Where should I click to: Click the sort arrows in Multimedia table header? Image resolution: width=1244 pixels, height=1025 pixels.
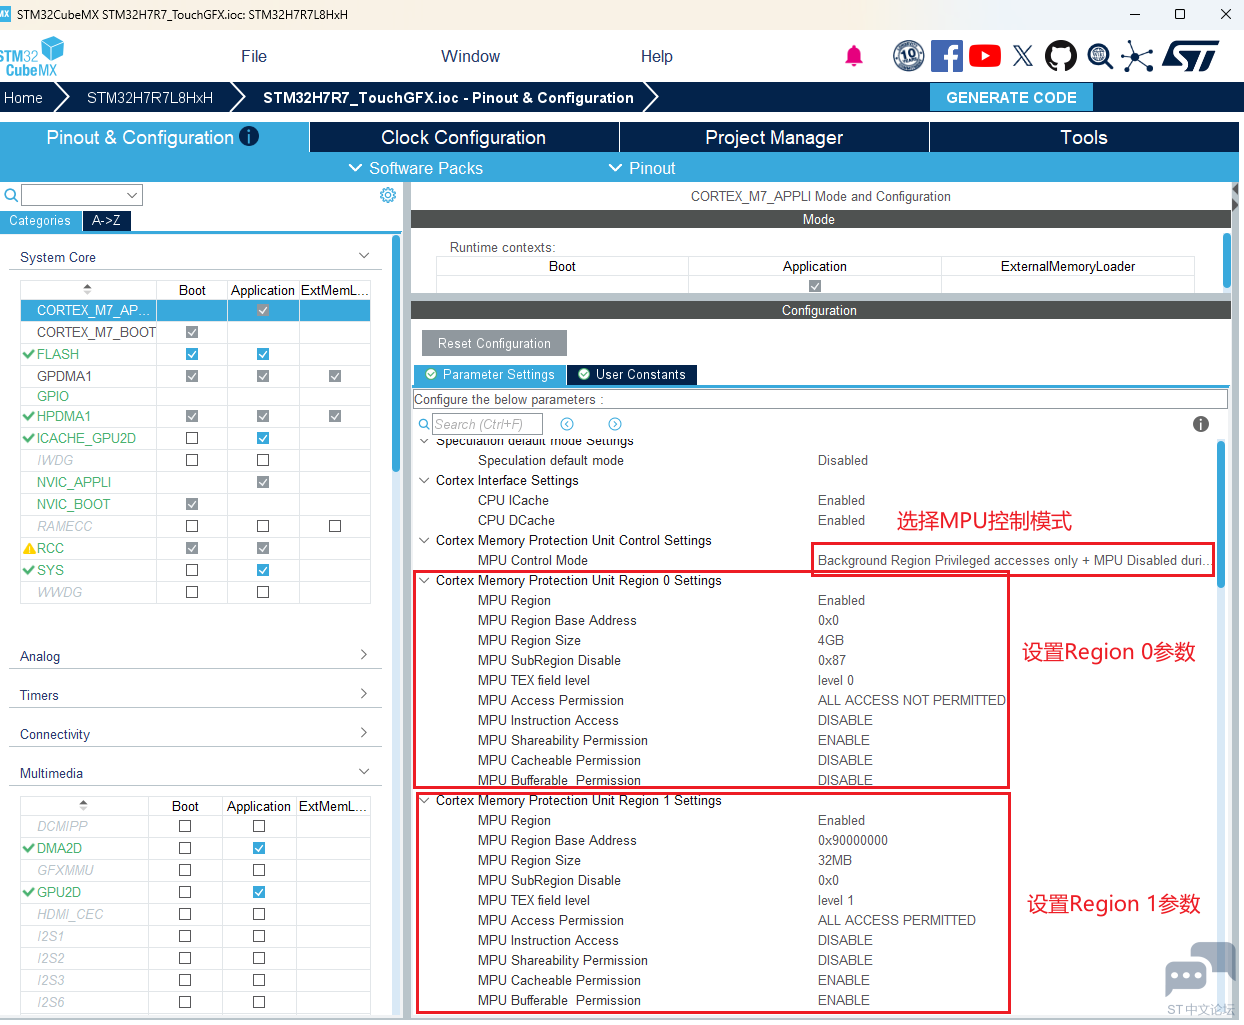pos(83,805)
